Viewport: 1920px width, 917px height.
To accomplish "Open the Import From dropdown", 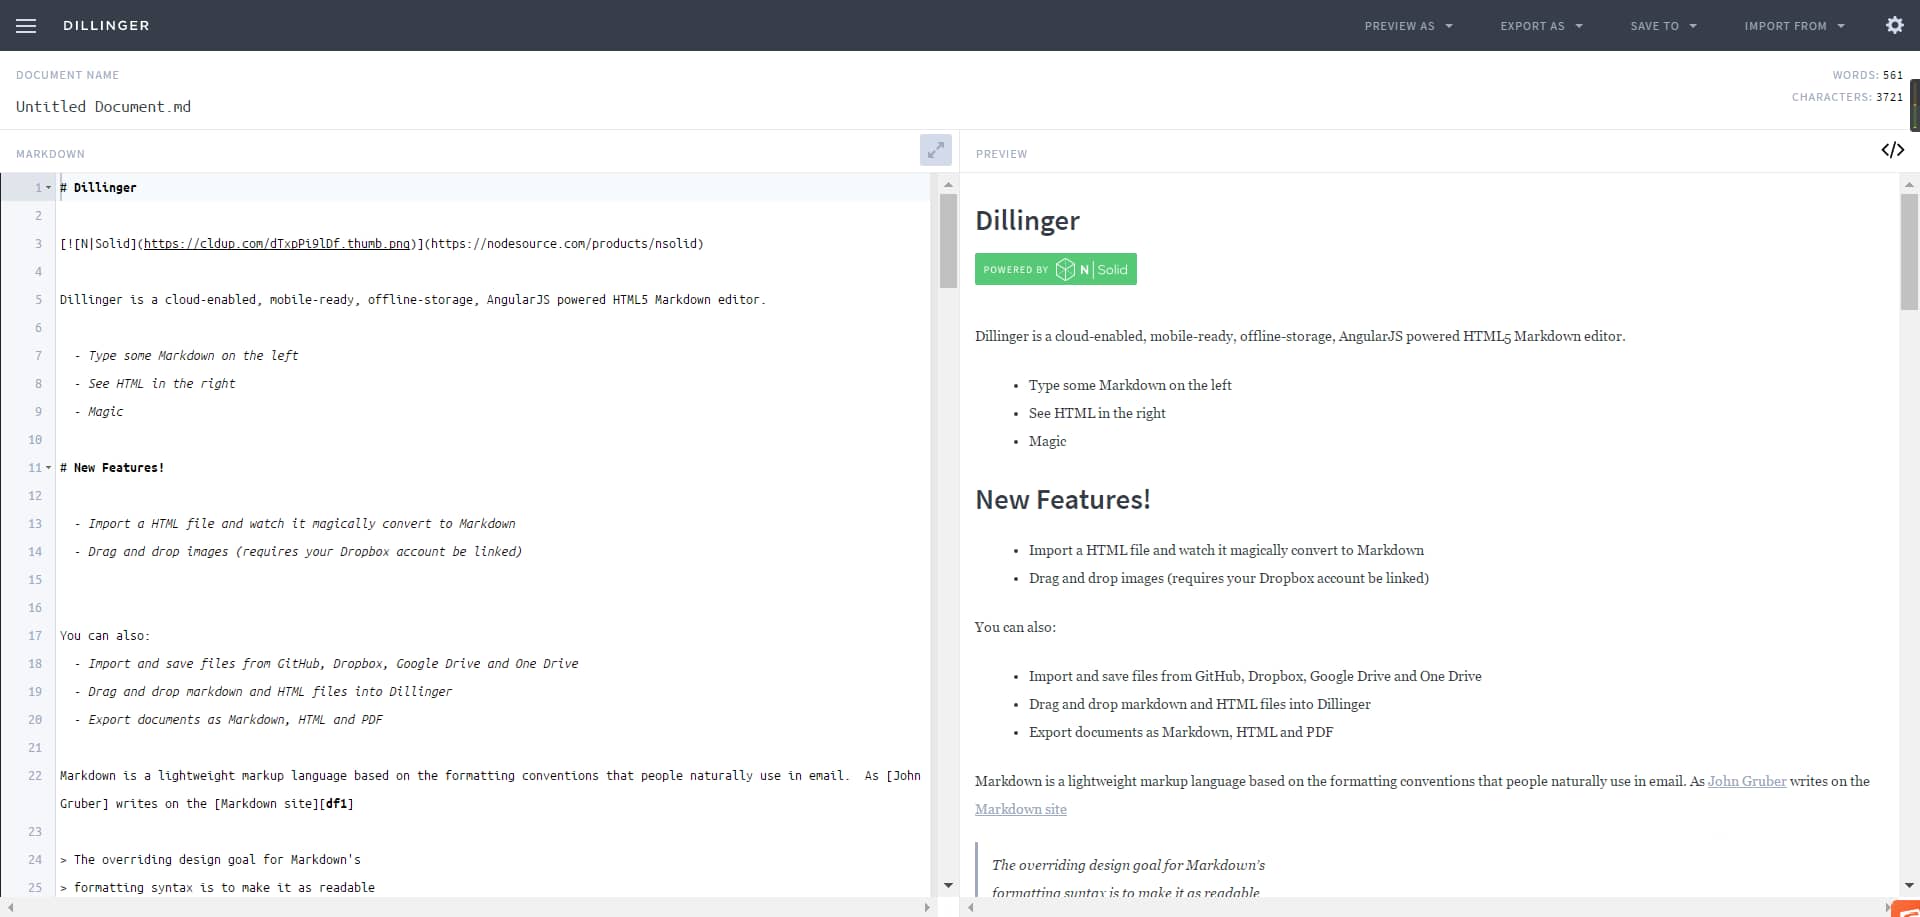I will coord(1794,26).
